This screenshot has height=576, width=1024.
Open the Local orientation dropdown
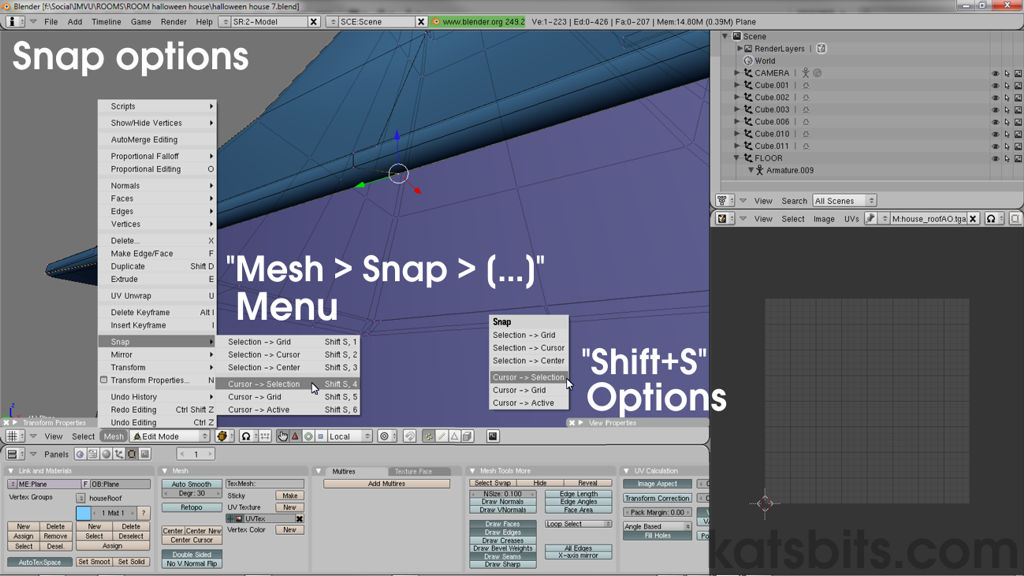point(349,436)
